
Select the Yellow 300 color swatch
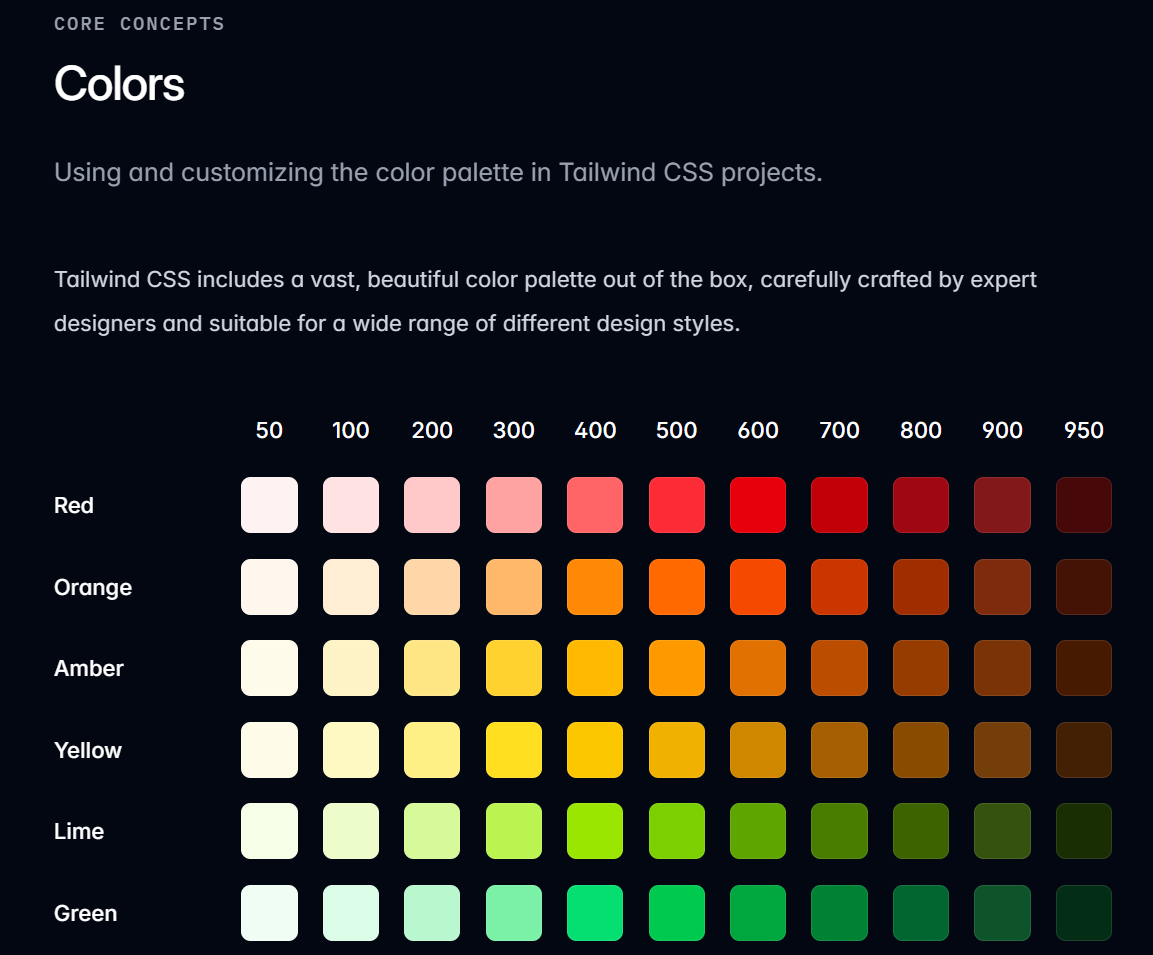point(514,750)
